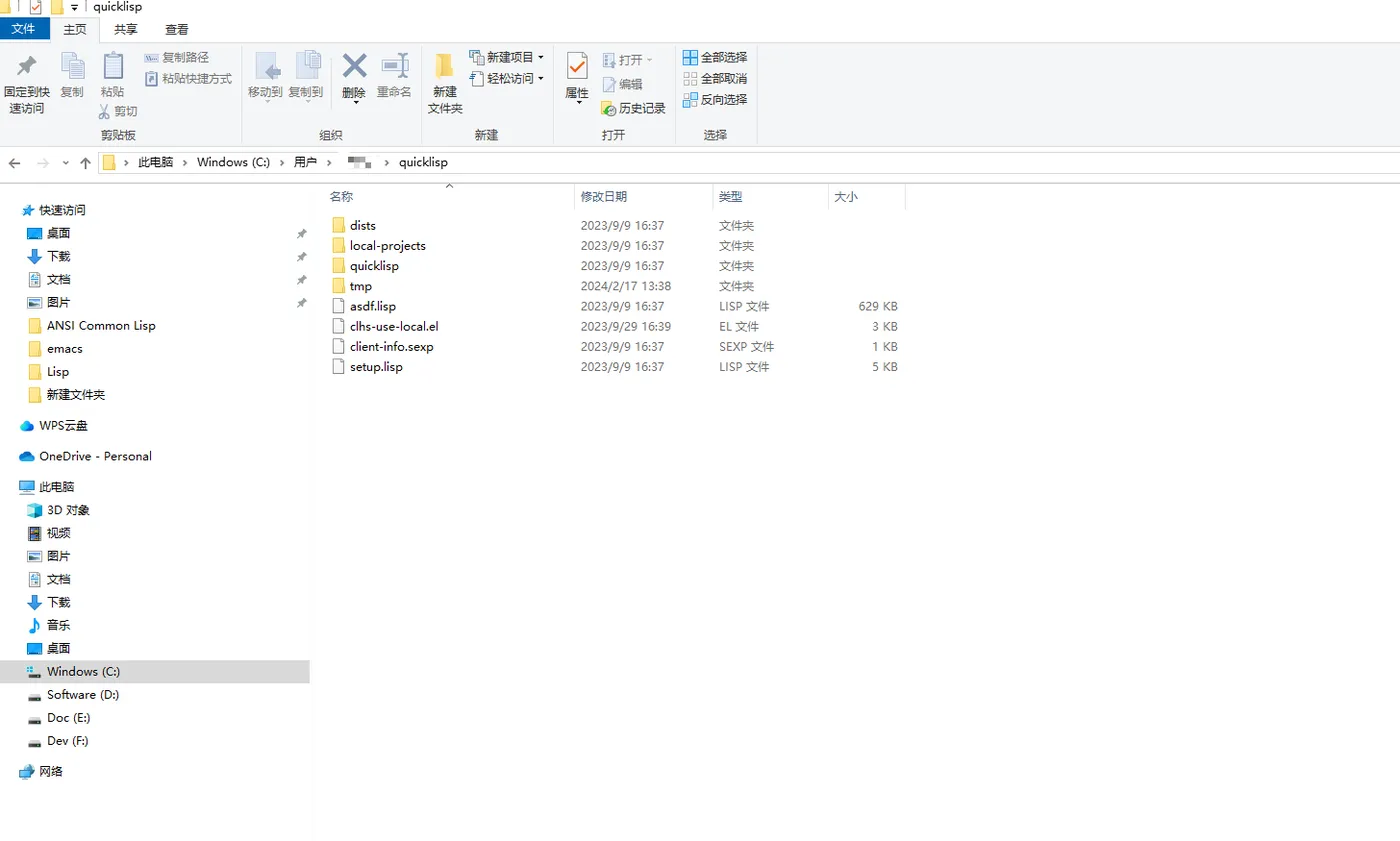This screenshot has height=841, width=1400.
Task: Select the tmp folder row
Action: 614,286
